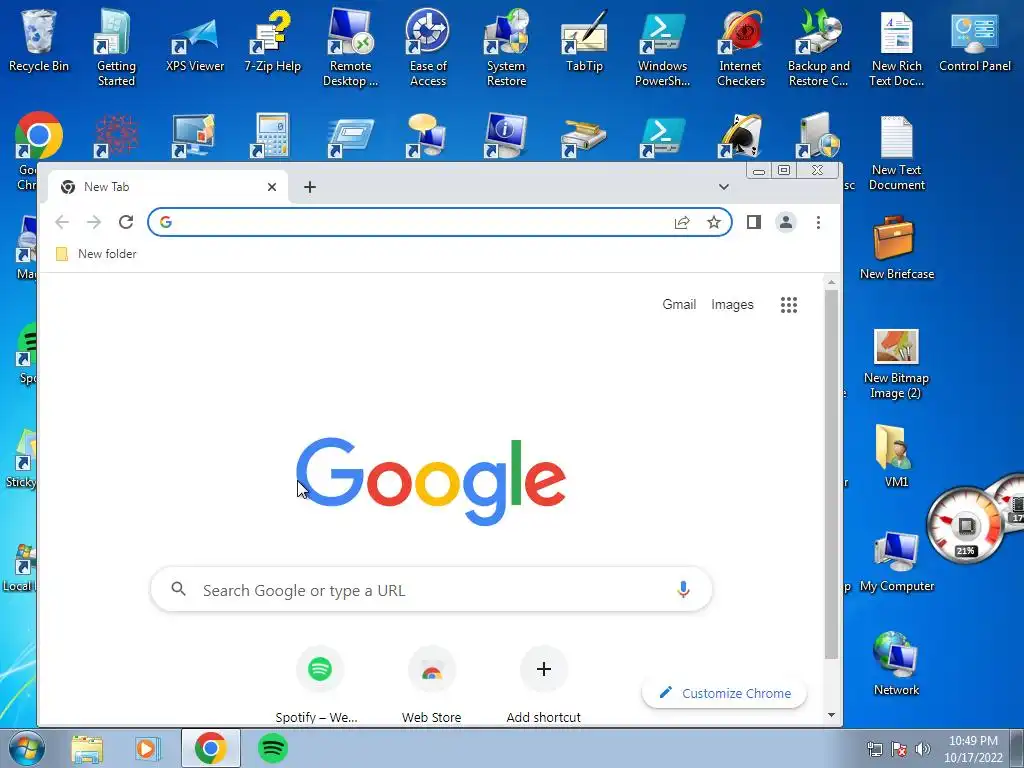Image resolution: width=1024 pixels, height=768 pixels.
Task: Select the System Restore desktop icon
Action: tap(506, 48)
